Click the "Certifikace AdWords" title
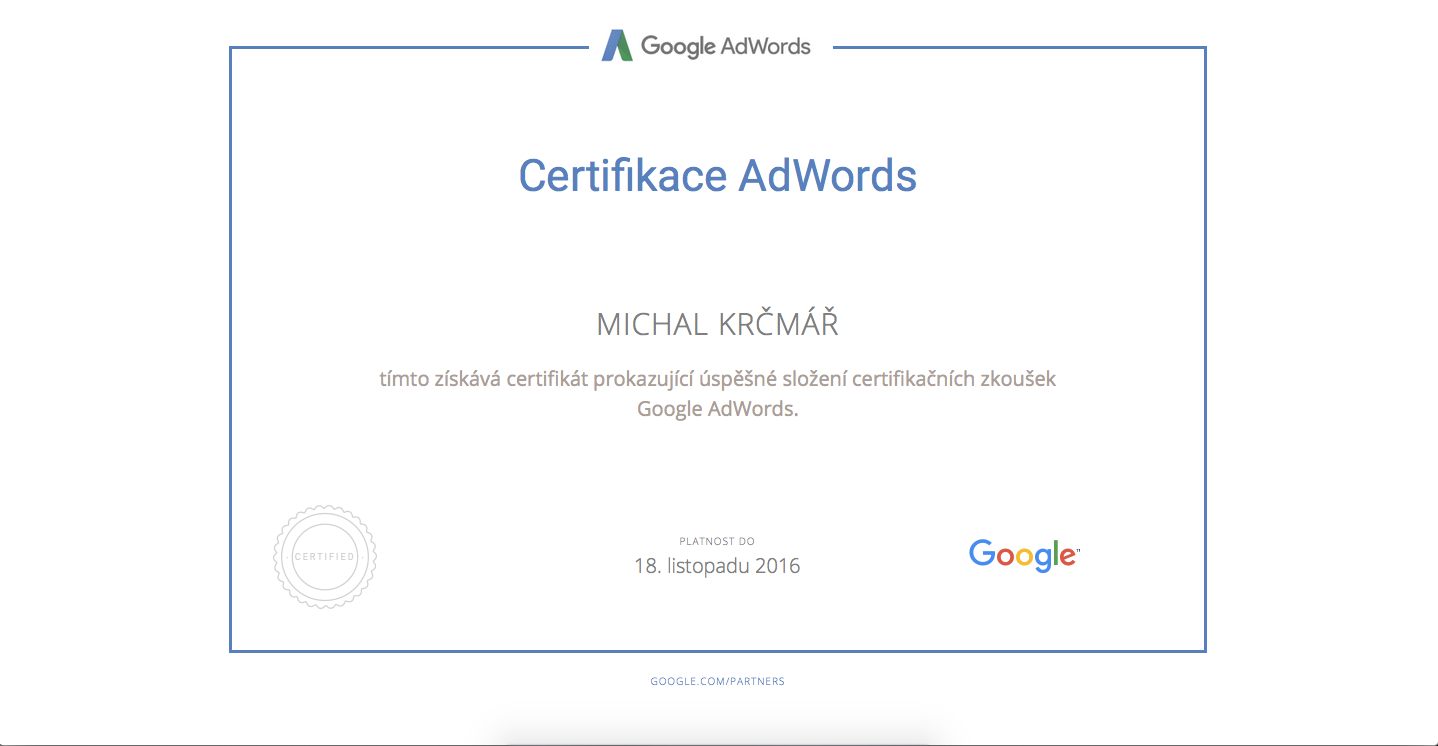This screenshot has height=746, width=1438. click(x=717, y=176)
